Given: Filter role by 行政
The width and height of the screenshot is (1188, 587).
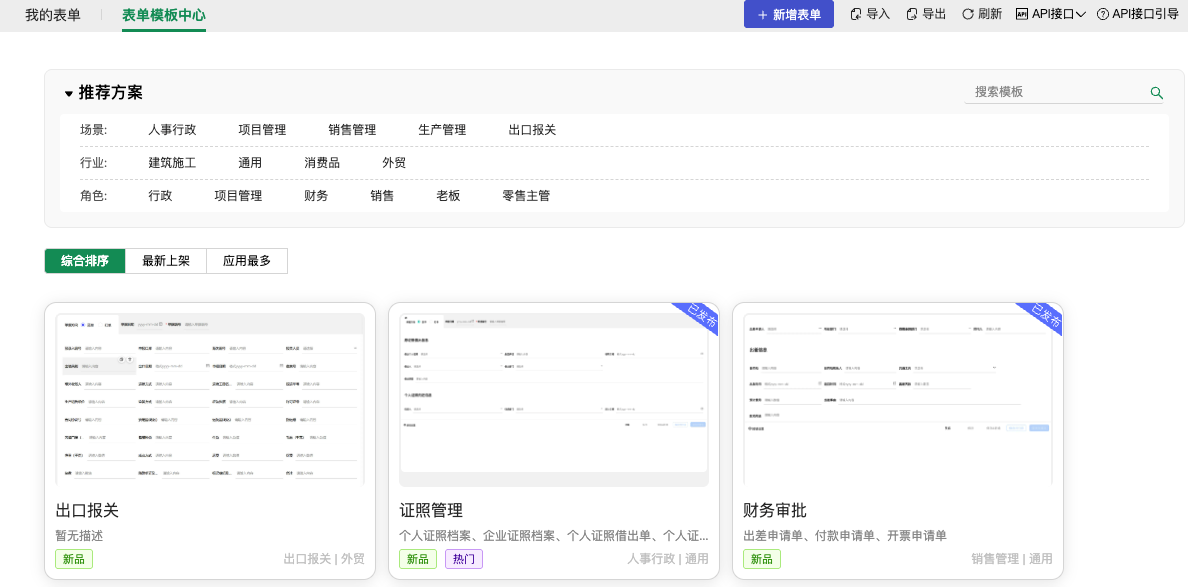Looking at the screenshot, I should click(x=161, y=195).
